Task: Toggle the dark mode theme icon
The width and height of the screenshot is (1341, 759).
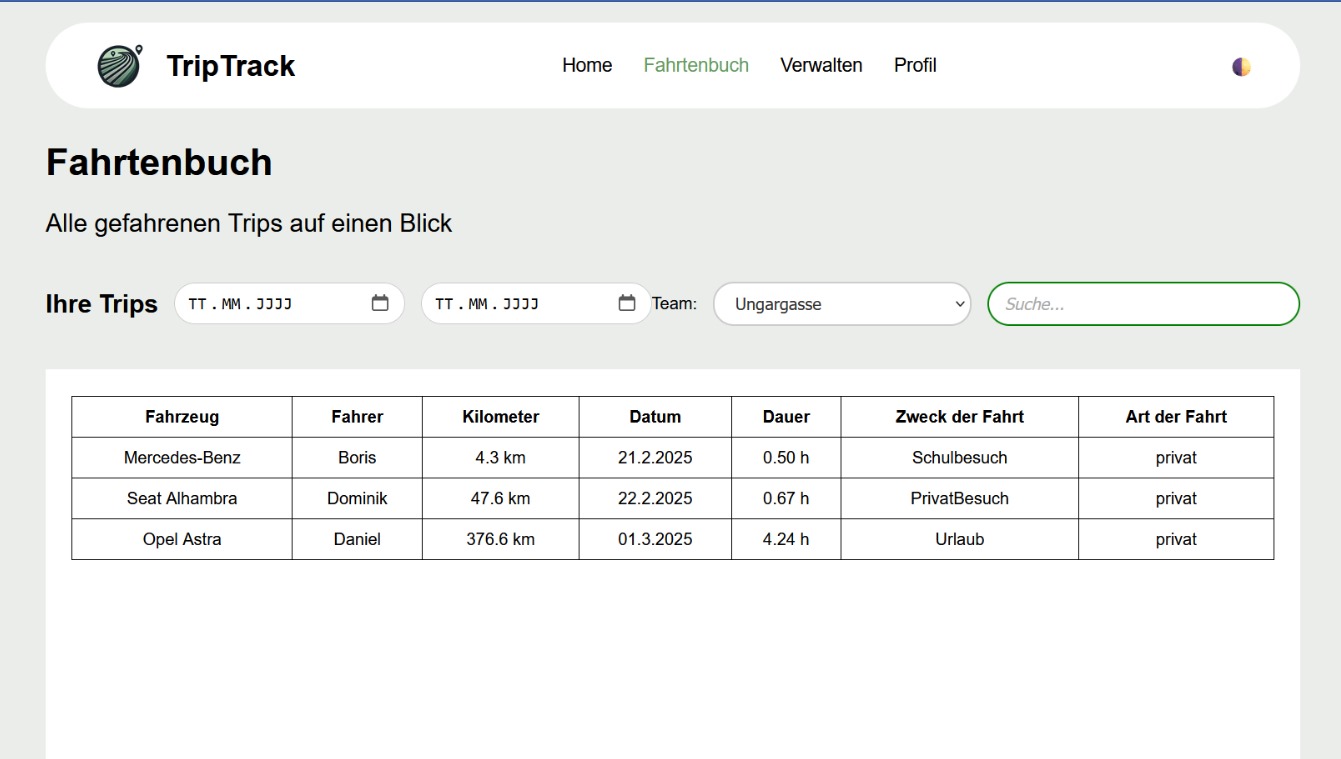Action: 1241,67
